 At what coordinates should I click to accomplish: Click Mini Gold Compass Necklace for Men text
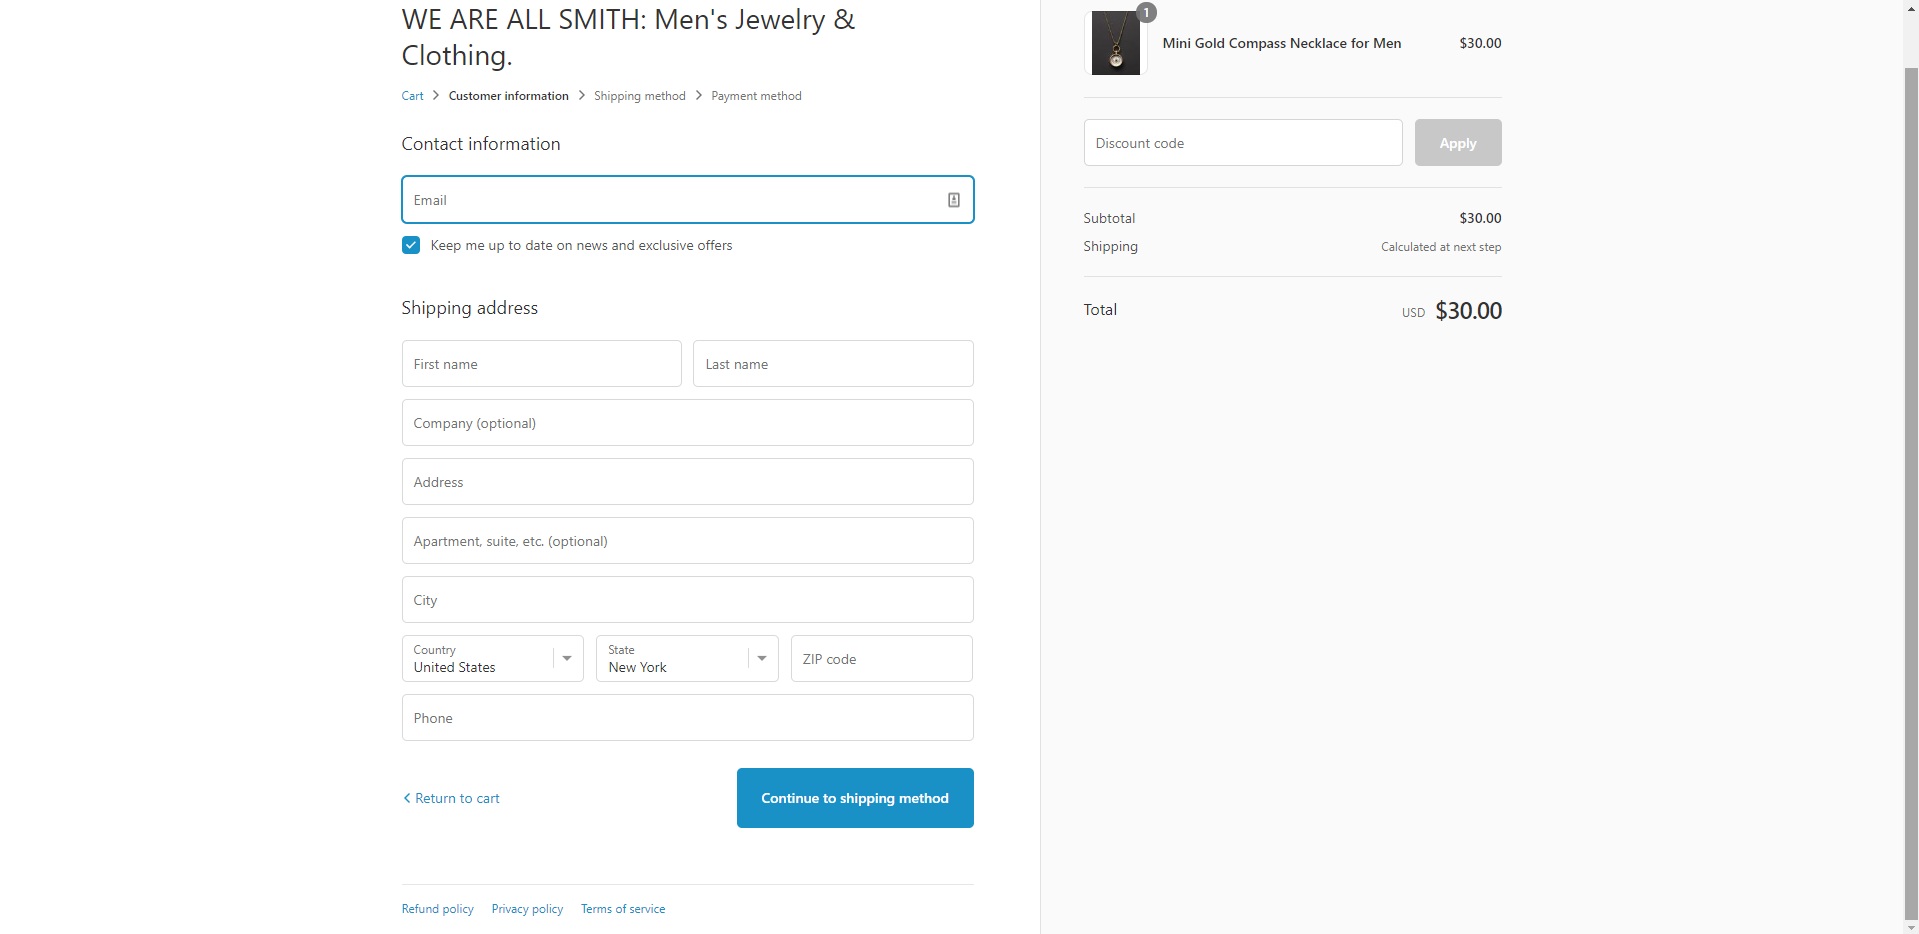click(x=1281, y=43)
